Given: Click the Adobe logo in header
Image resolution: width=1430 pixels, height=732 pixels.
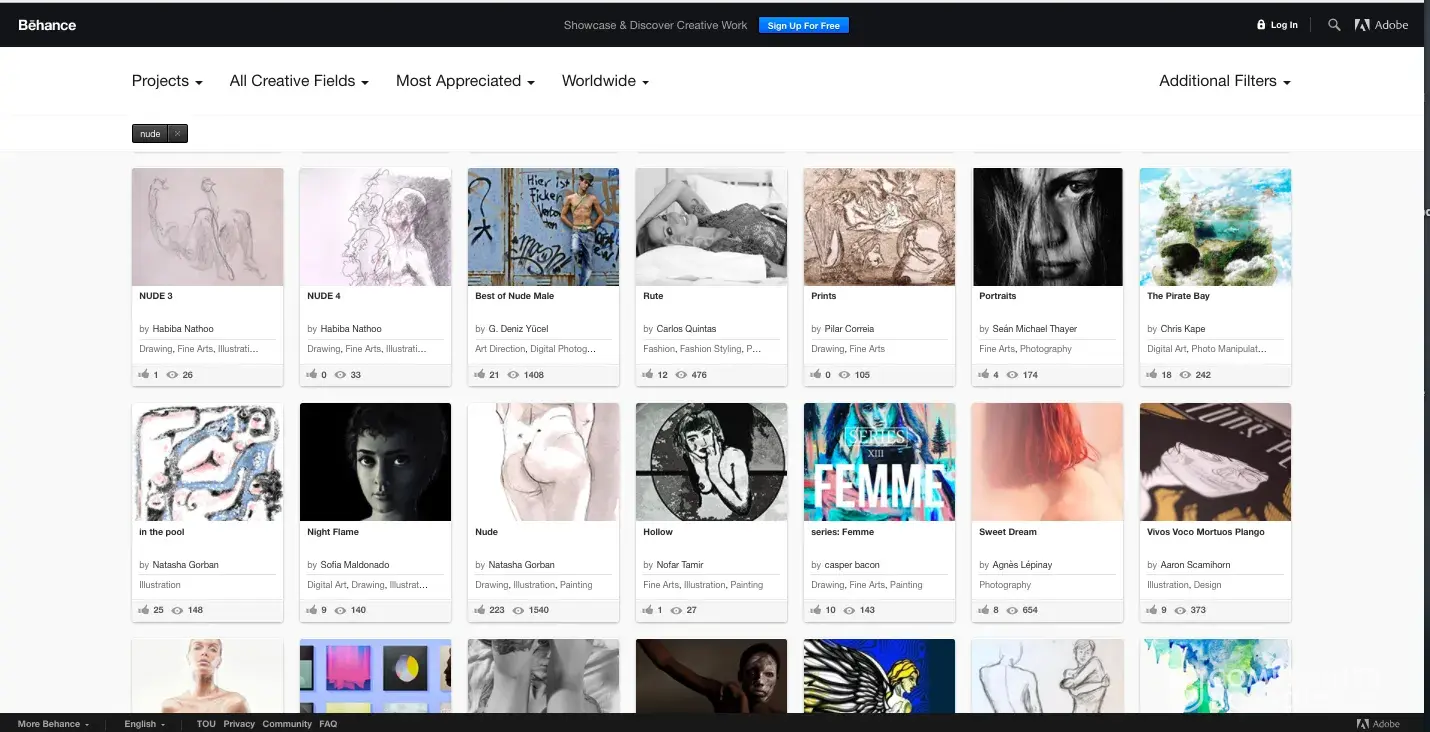Looking at the screenshot, I should (x=1381, y=25).
